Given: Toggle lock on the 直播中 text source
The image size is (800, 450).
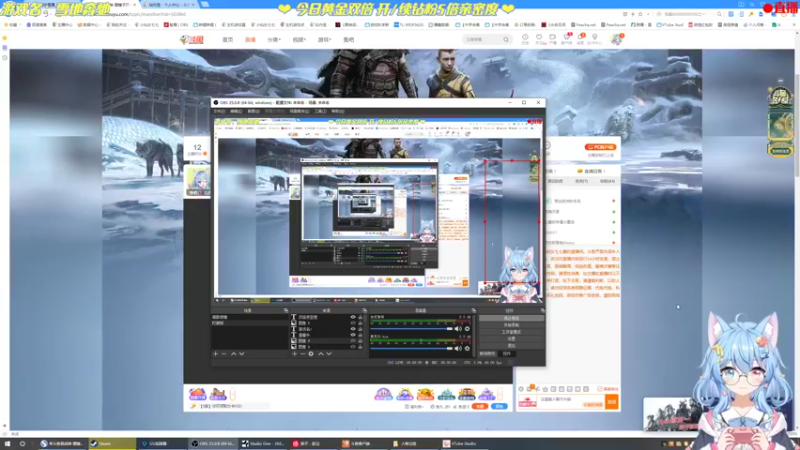Looking at the screenshot, I should (360, 335).
